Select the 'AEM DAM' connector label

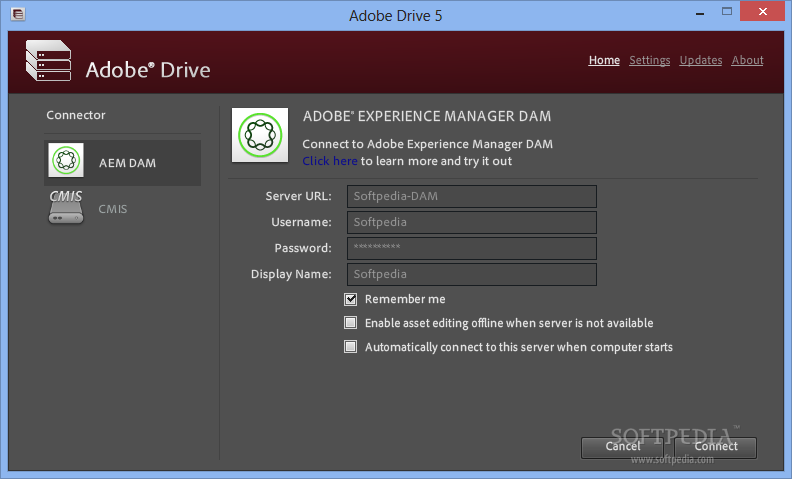point(127,163)
